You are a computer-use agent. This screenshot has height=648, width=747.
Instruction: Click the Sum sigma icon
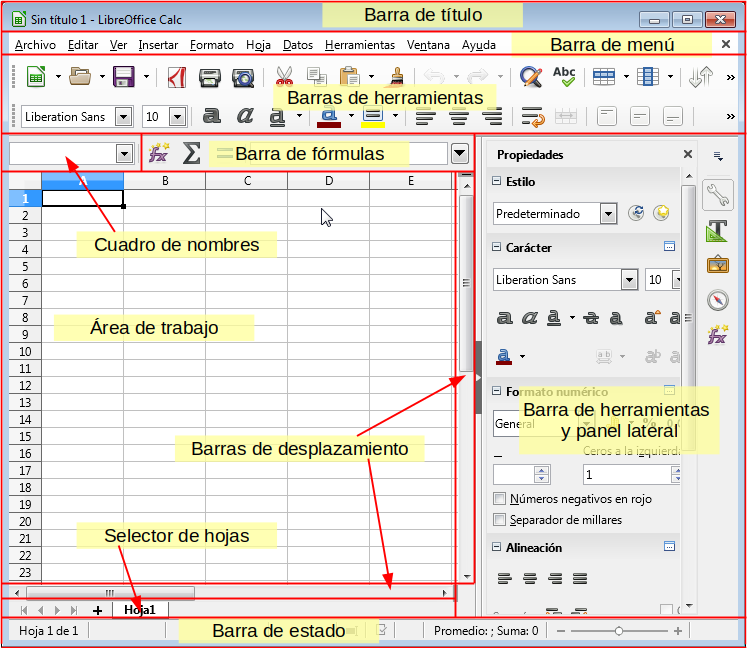tap(192, 153)
